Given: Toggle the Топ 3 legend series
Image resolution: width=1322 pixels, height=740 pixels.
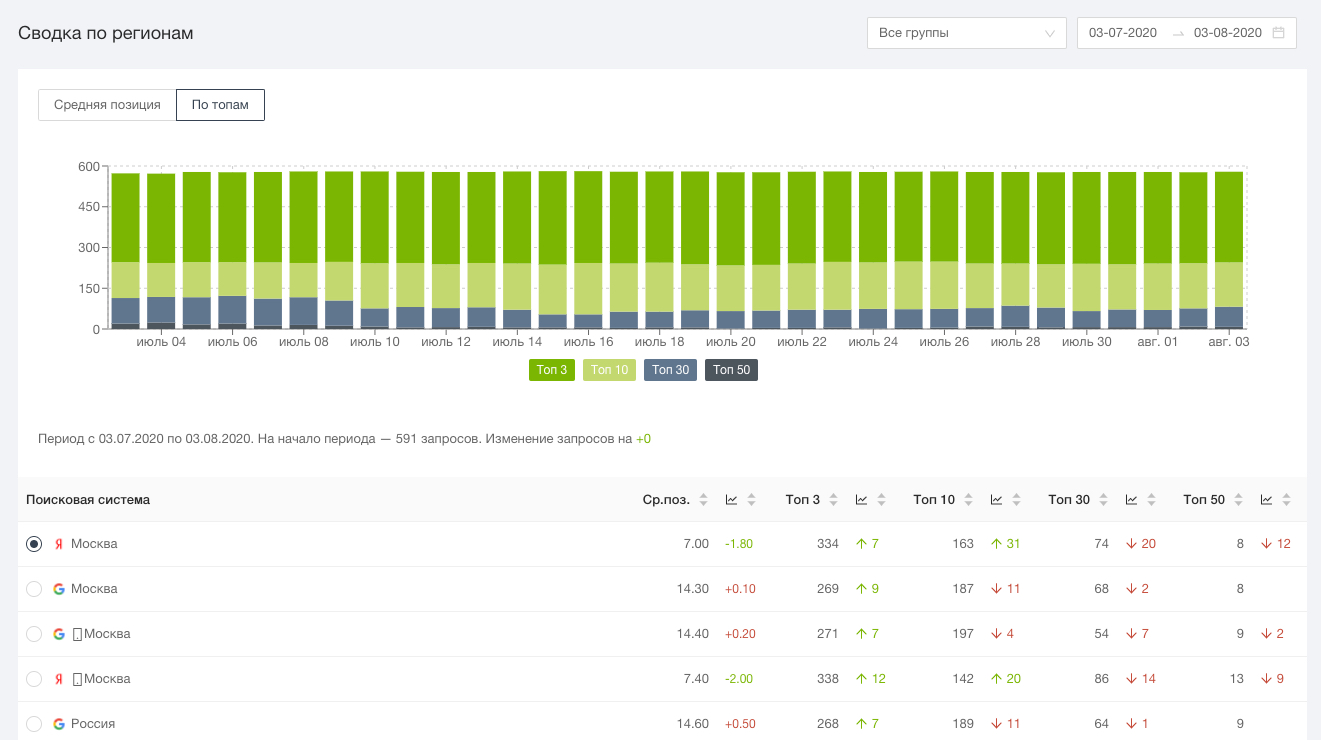Looking at the screenshot, I should click(551, 370).
